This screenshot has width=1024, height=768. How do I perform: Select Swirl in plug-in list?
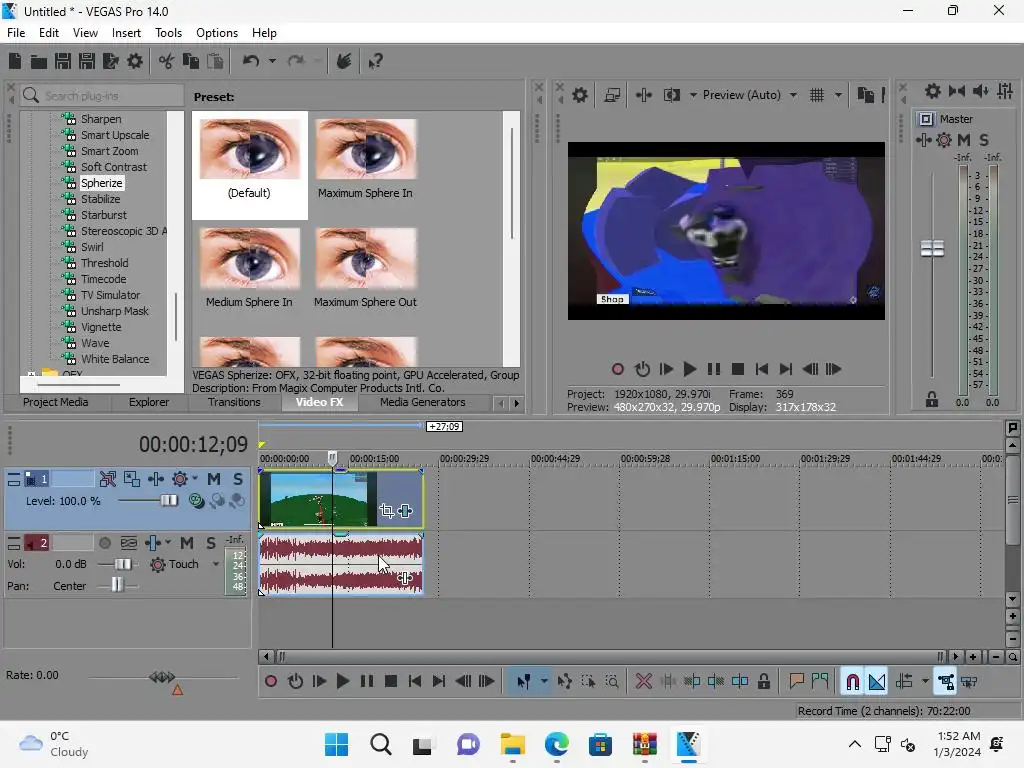click(92, 248)
